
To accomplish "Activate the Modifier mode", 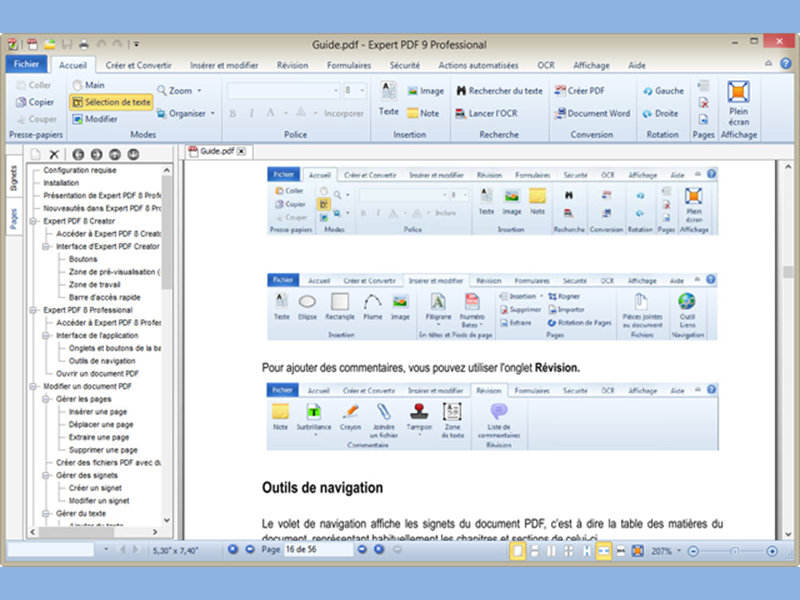I will (95, 119).
